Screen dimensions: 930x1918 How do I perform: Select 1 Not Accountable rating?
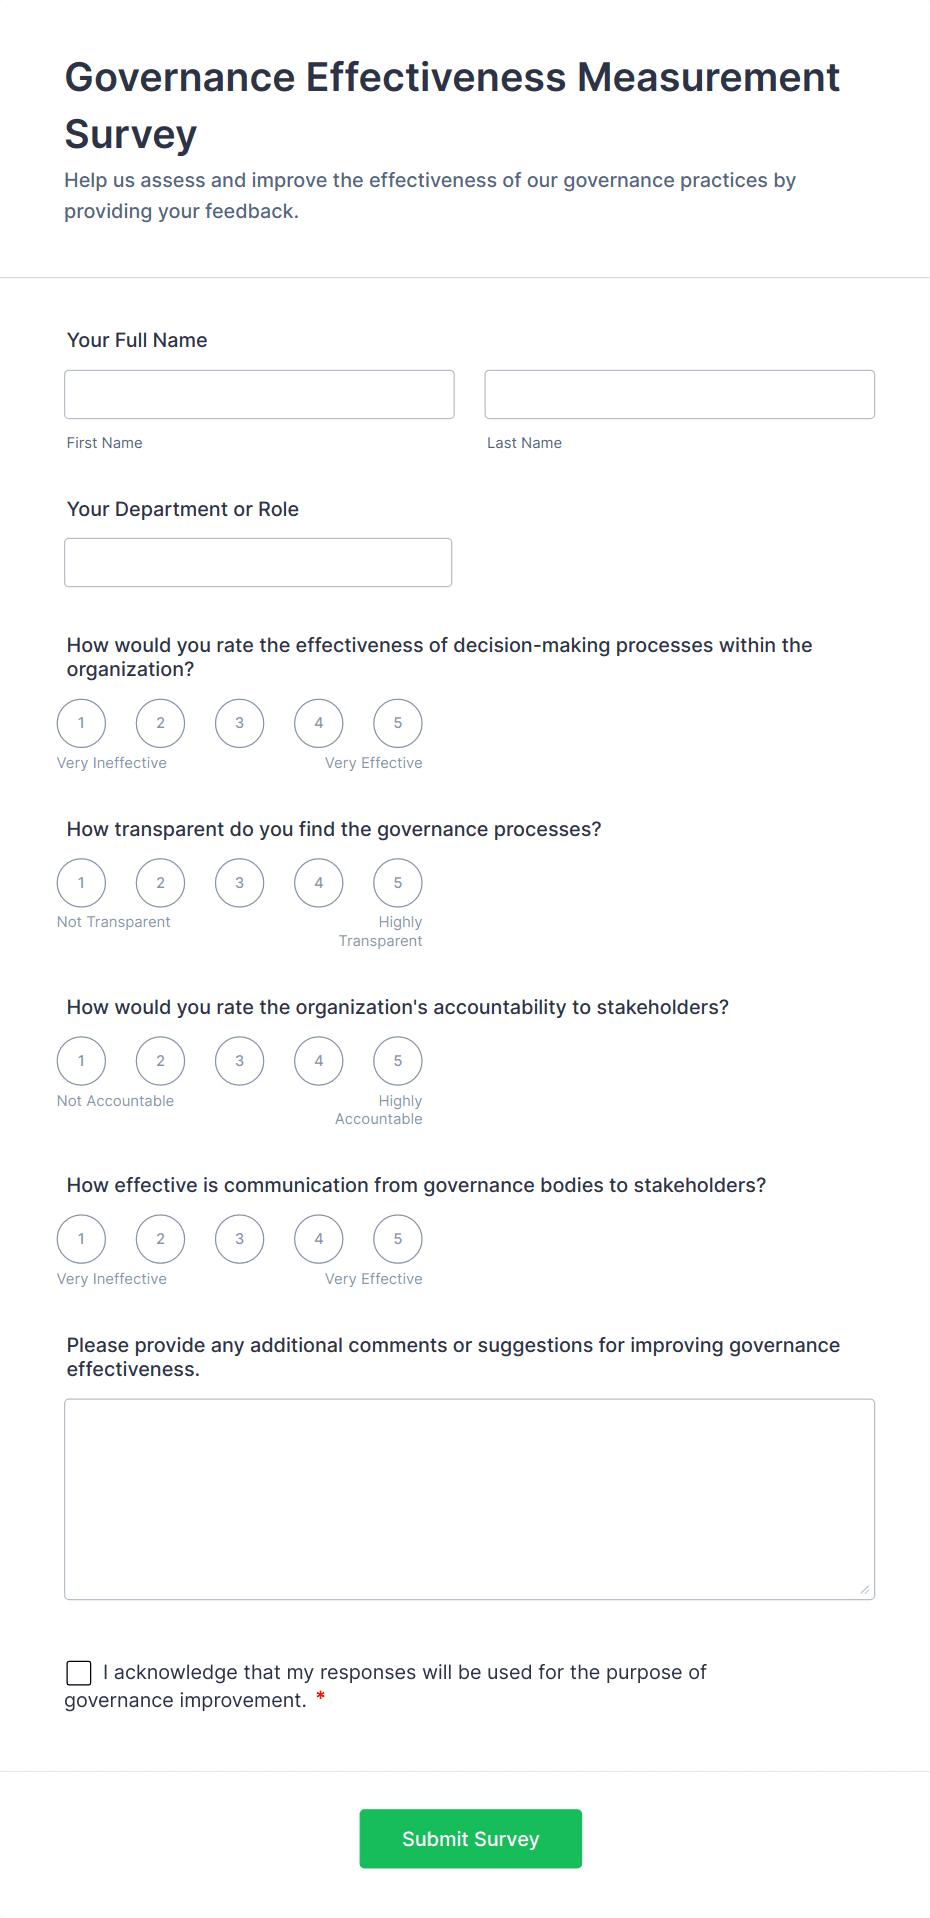[x=81, y=1061]
